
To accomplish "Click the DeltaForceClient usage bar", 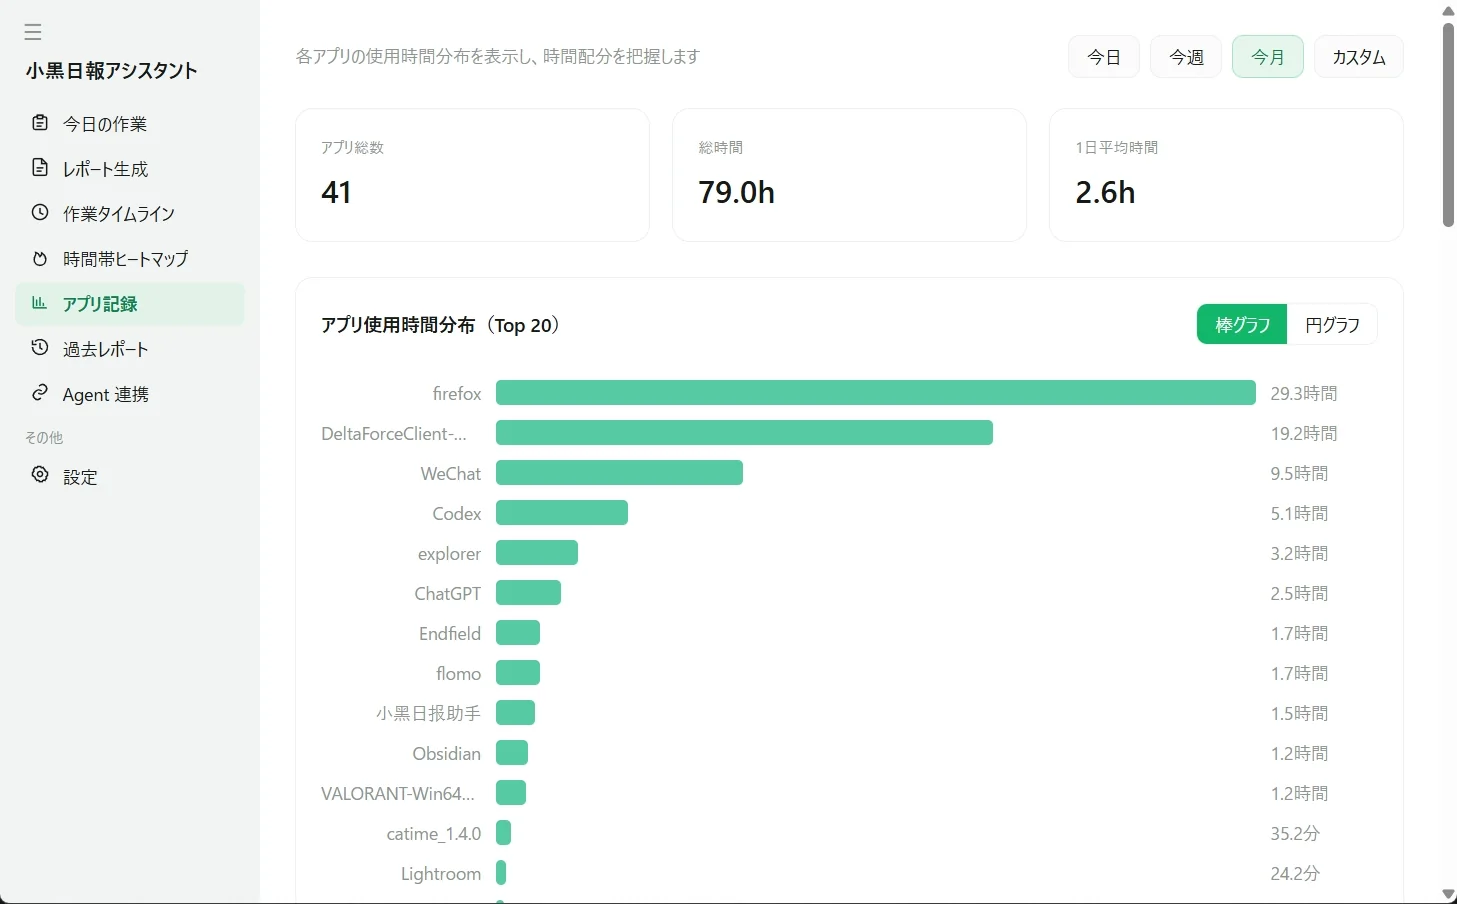I will [744, 433].
